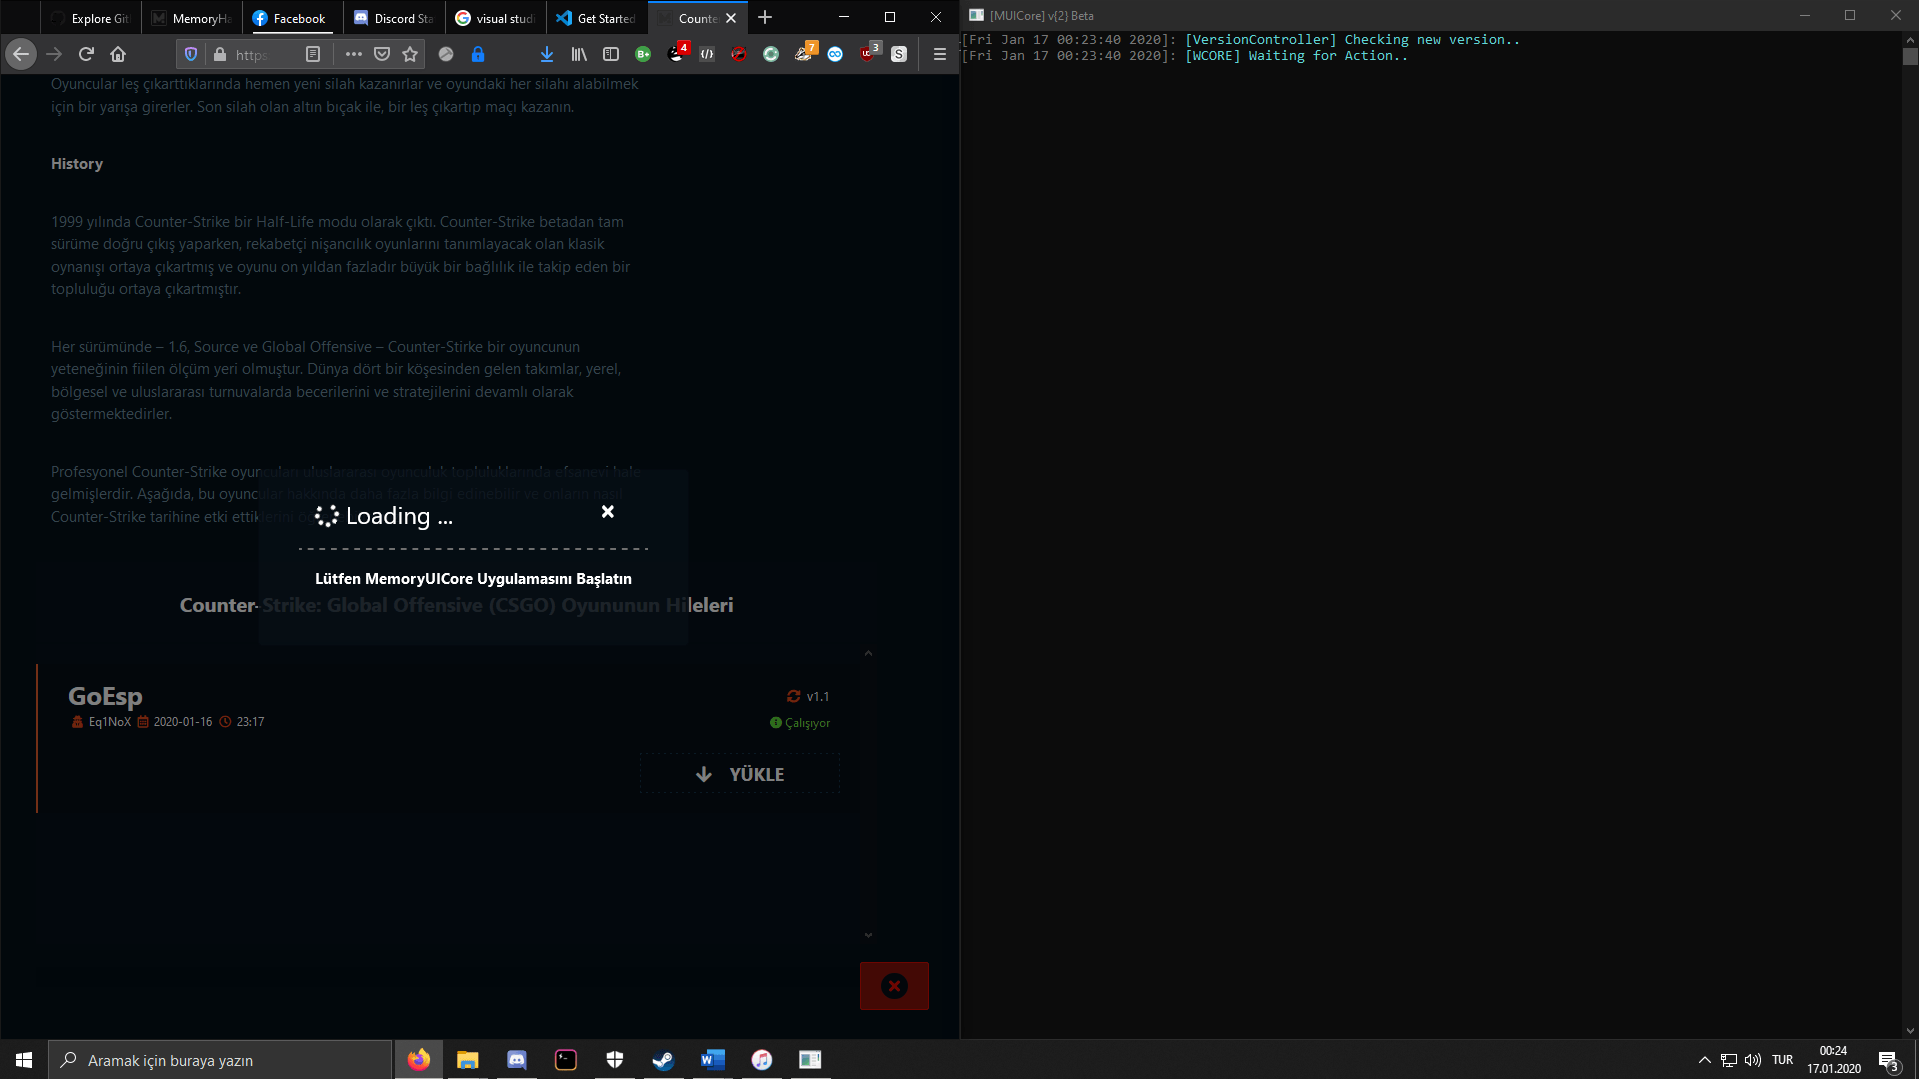
Task: Open Firefox from the taskbar
Action: 419,1060
